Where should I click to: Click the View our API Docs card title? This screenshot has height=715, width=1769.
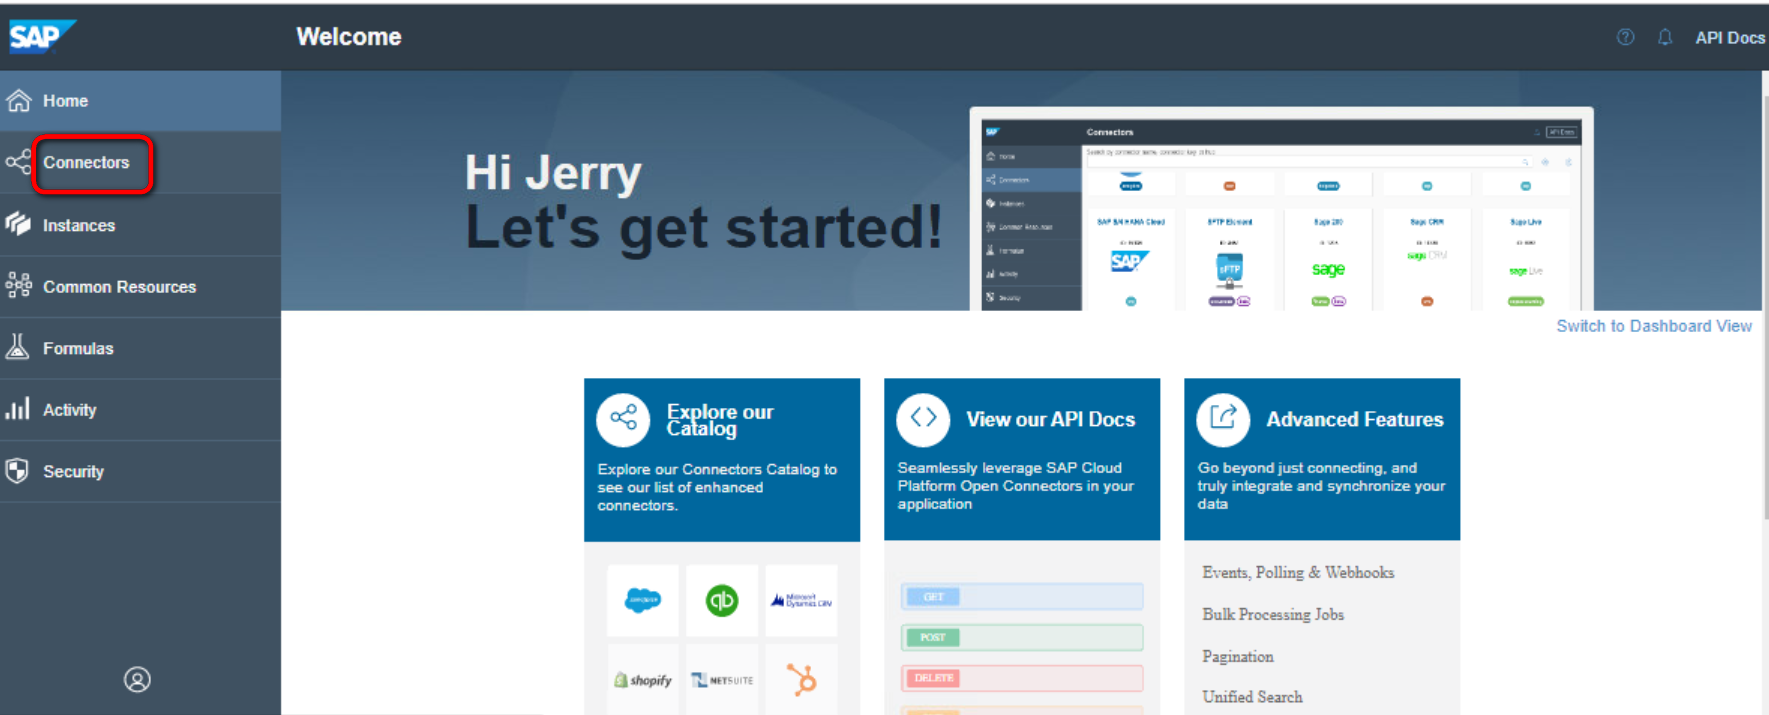(1051, 420)
